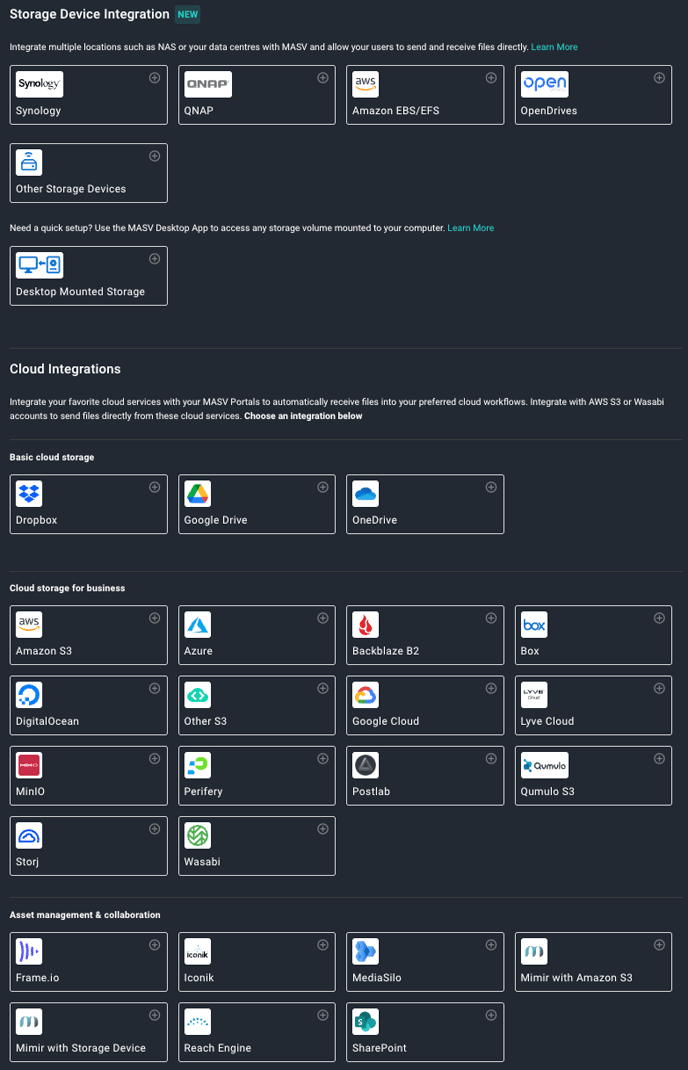The height and width of the screenshot is (1070, 688).
Task: Click plus on Mimir with Storage Device card
Action: tap(155, 1015)
